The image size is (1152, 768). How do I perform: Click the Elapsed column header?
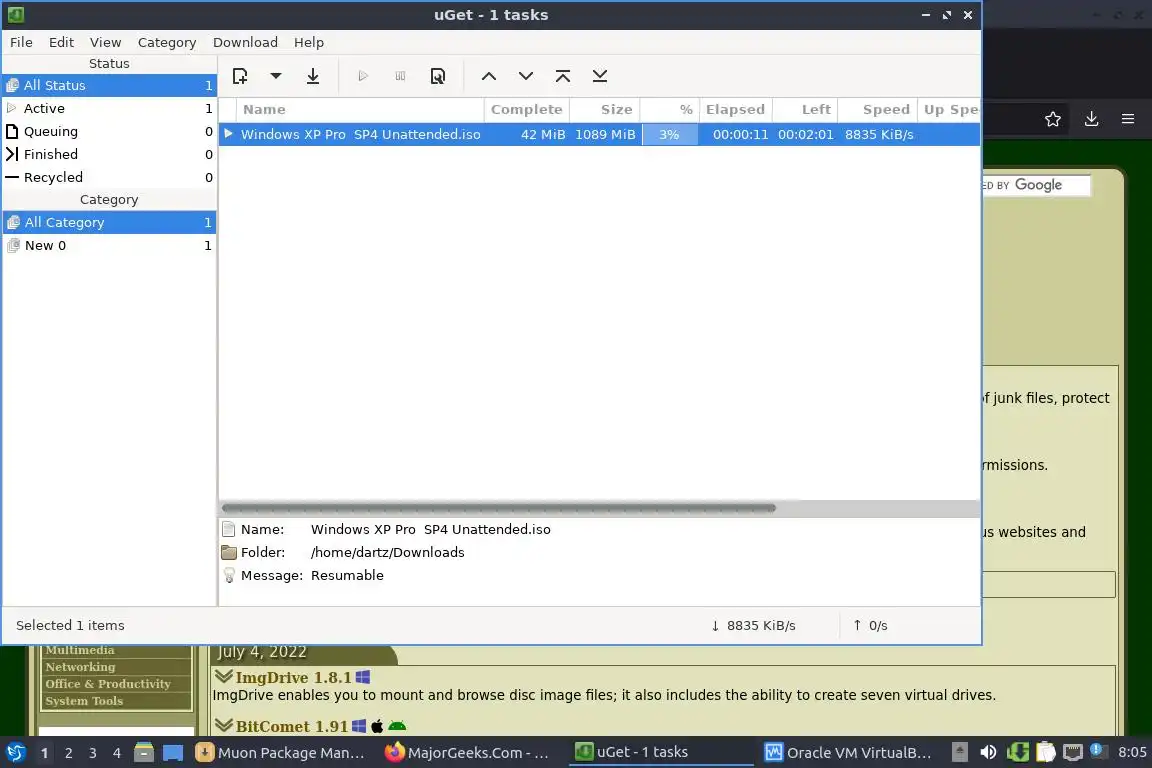point(735,110)
